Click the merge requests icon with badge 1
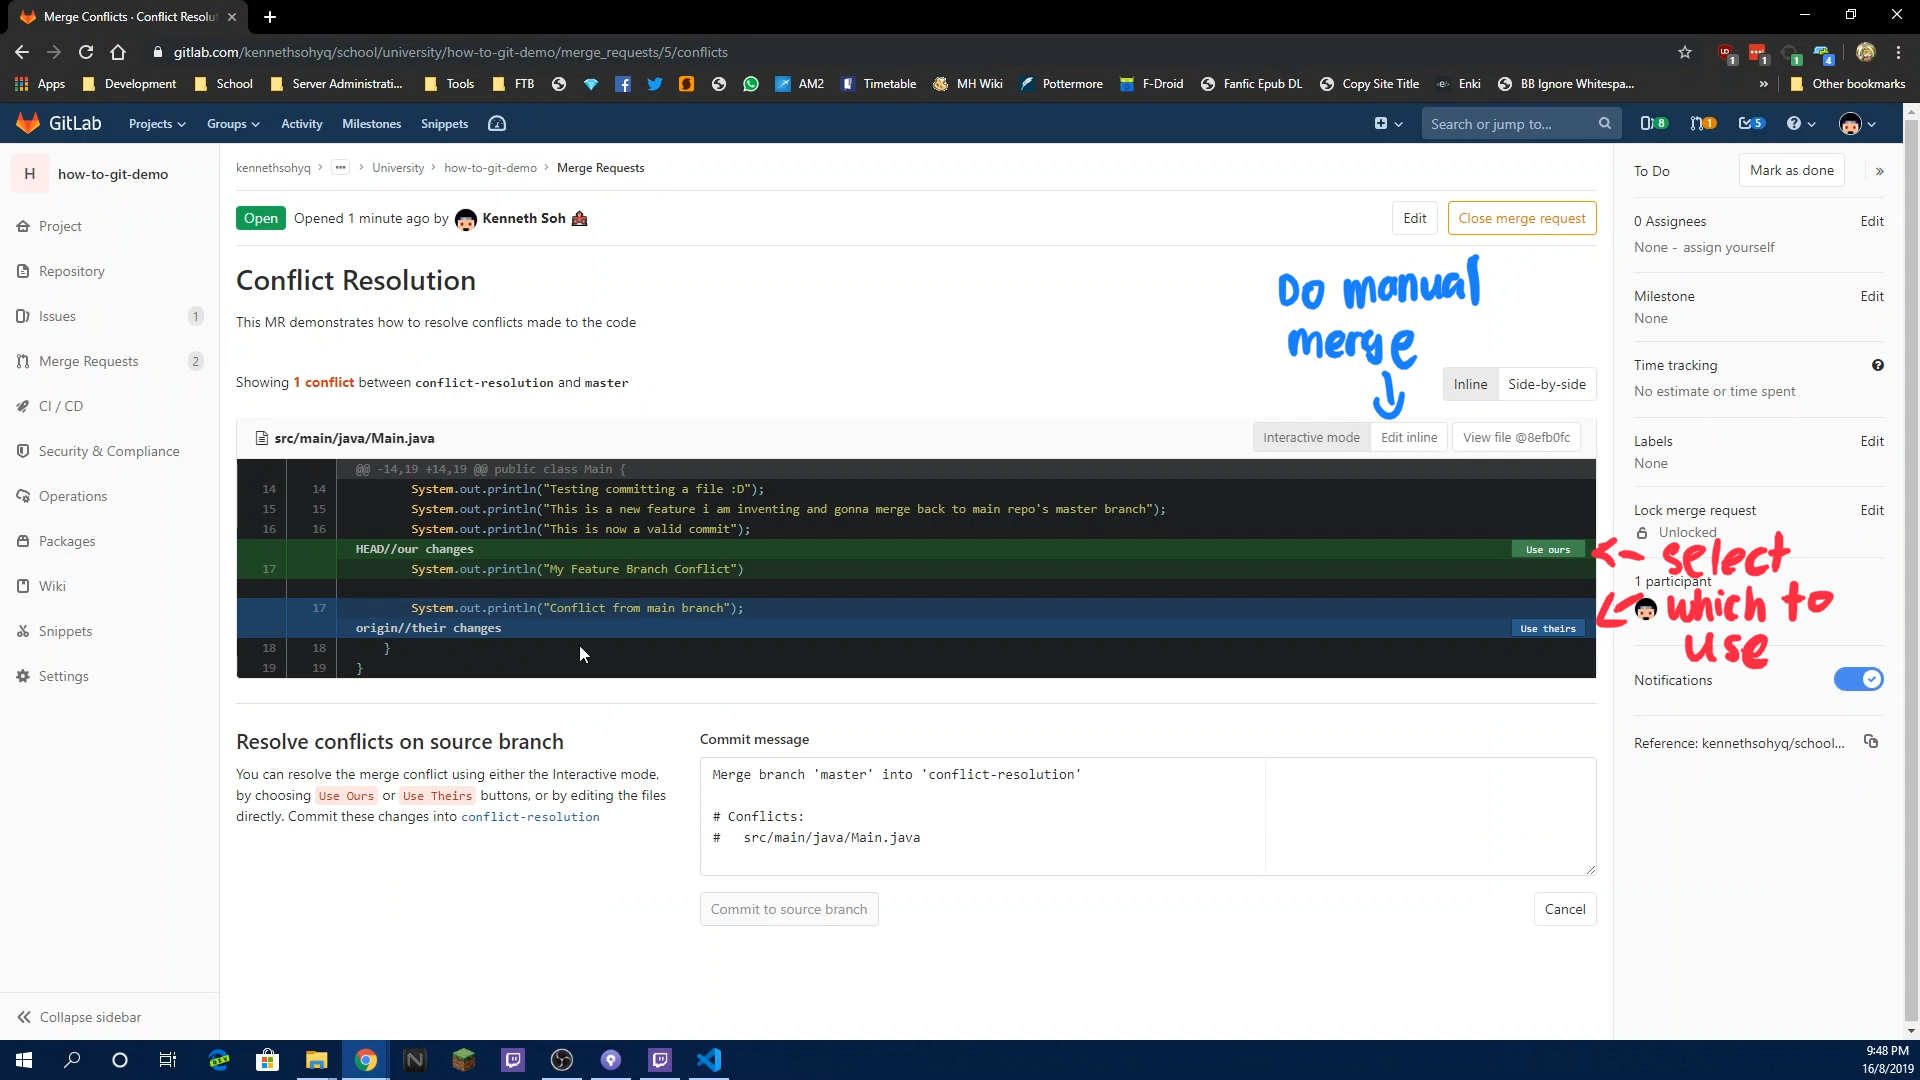This screenshot has width=1920, height=1080. (1703, 123)
